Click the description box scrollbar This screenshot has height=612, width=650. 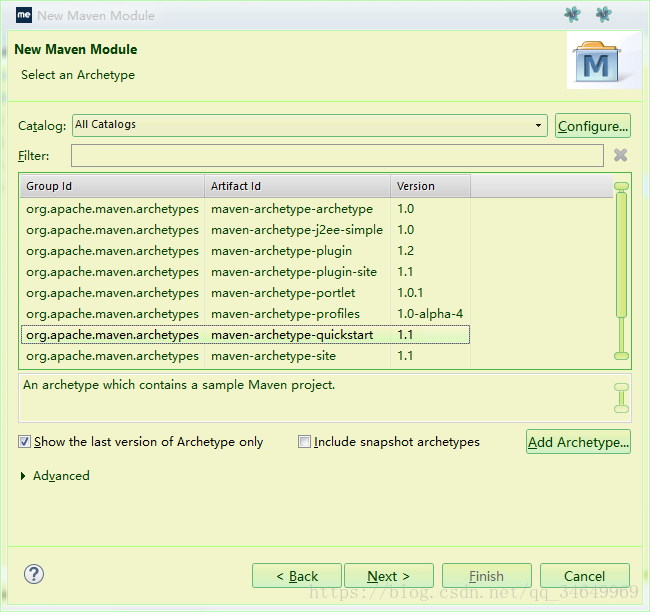(621, 398)
